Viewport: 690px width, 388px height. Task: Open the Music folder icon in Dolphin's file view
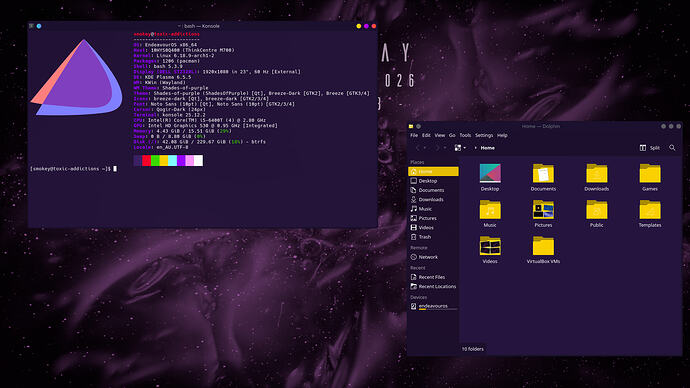pyautogui.click(x=490, y=210)
